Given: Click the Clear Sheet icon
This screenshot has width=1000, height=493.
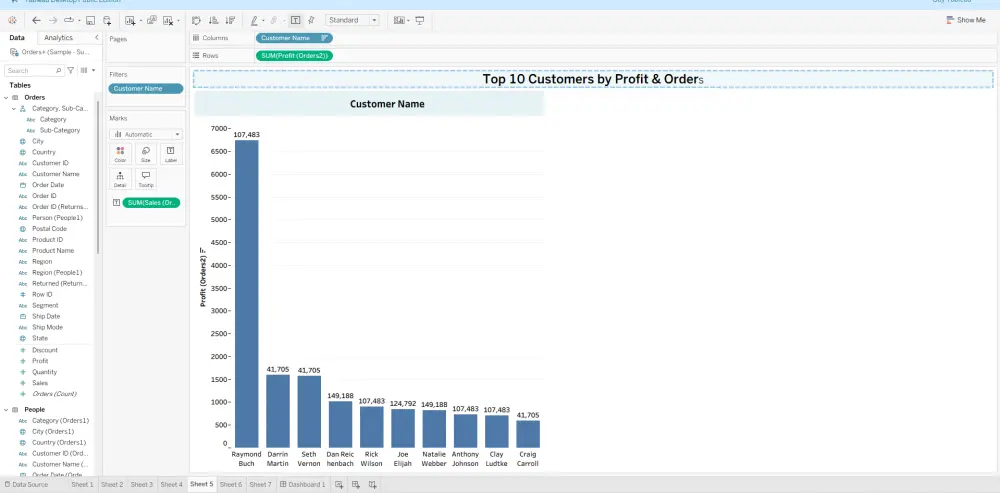Looking at the screenshot, I should (x=168, y=20).
